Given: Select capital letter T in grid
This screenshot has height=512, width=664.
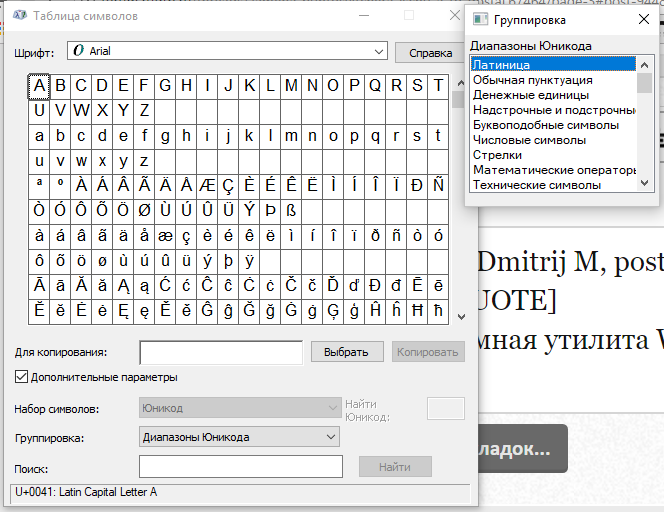Looking at the screenshot, I should [438, 86].
